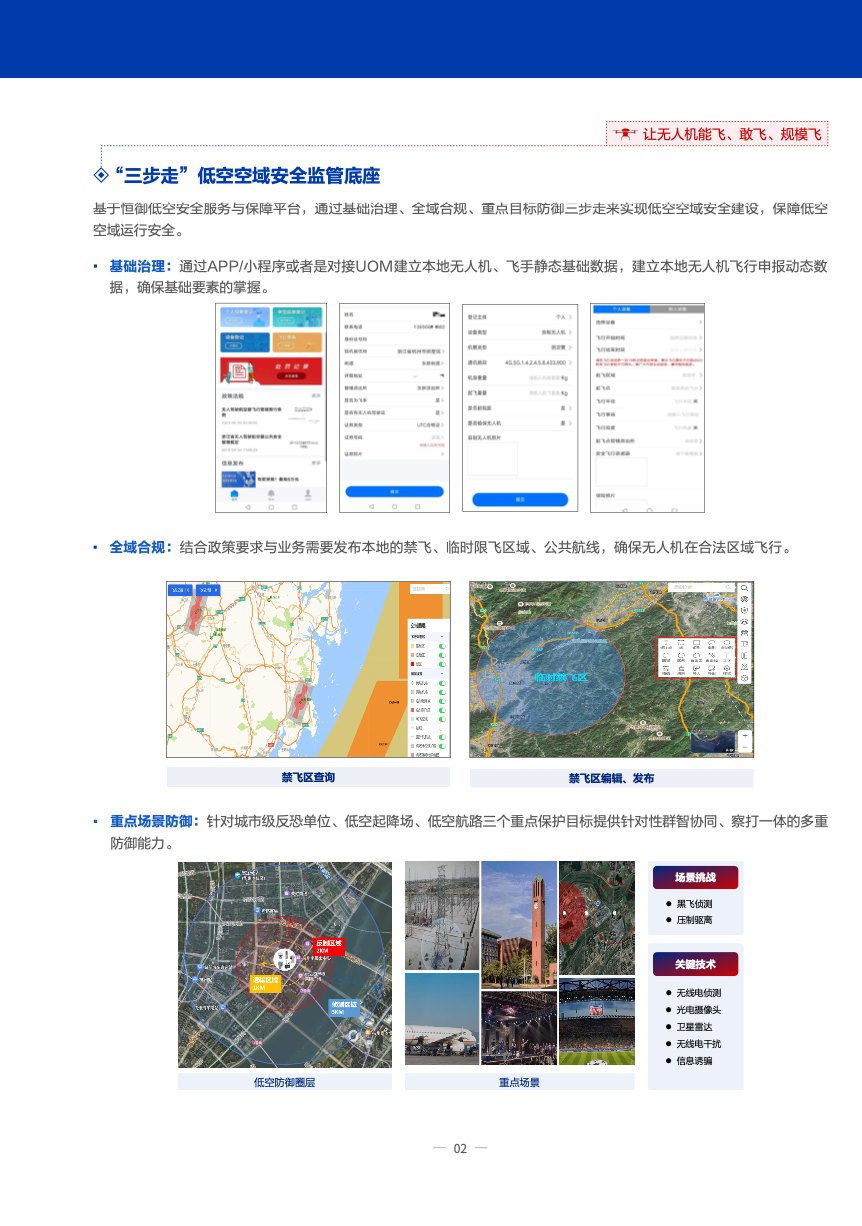Collapse the second legend section in the 禁飞区查询 panel
The image size is (862, 1226).
pyautogui.click(x=442, y=673)
